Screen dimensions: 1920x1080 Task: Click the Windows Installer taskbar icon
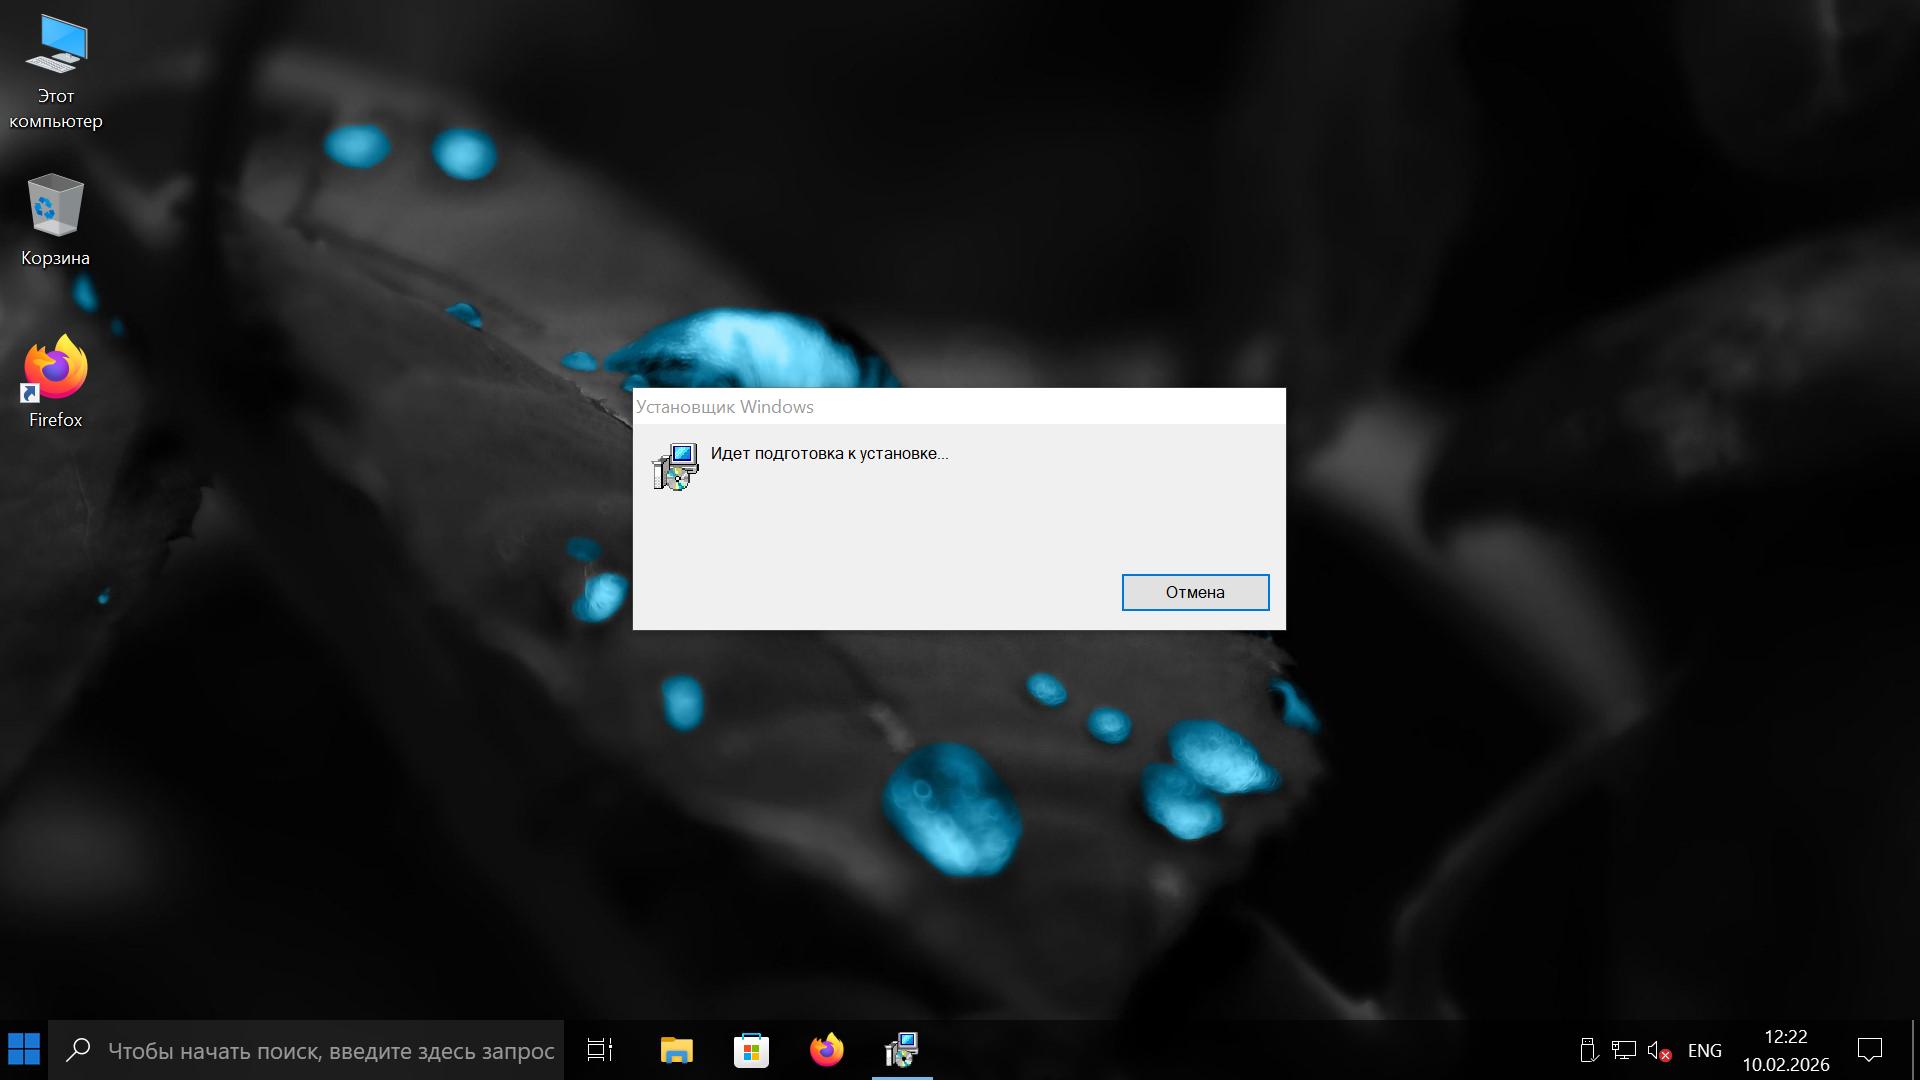901,1050
